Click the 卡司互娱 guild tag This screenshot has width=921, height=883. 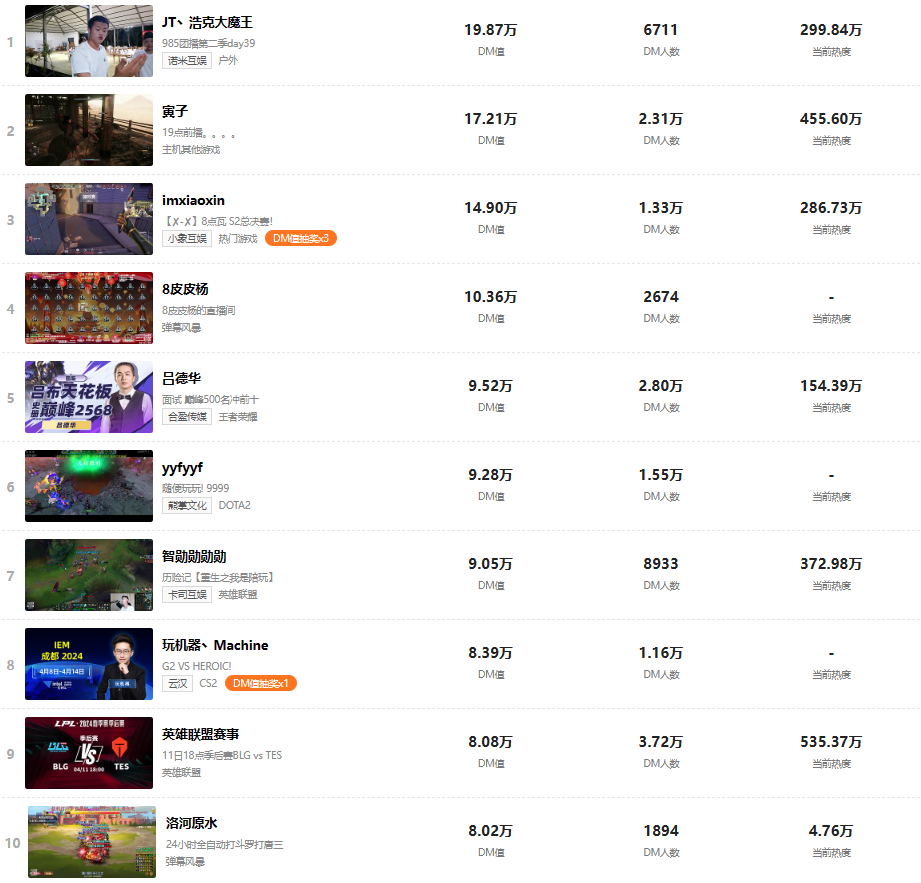click(x=187, y=595)
